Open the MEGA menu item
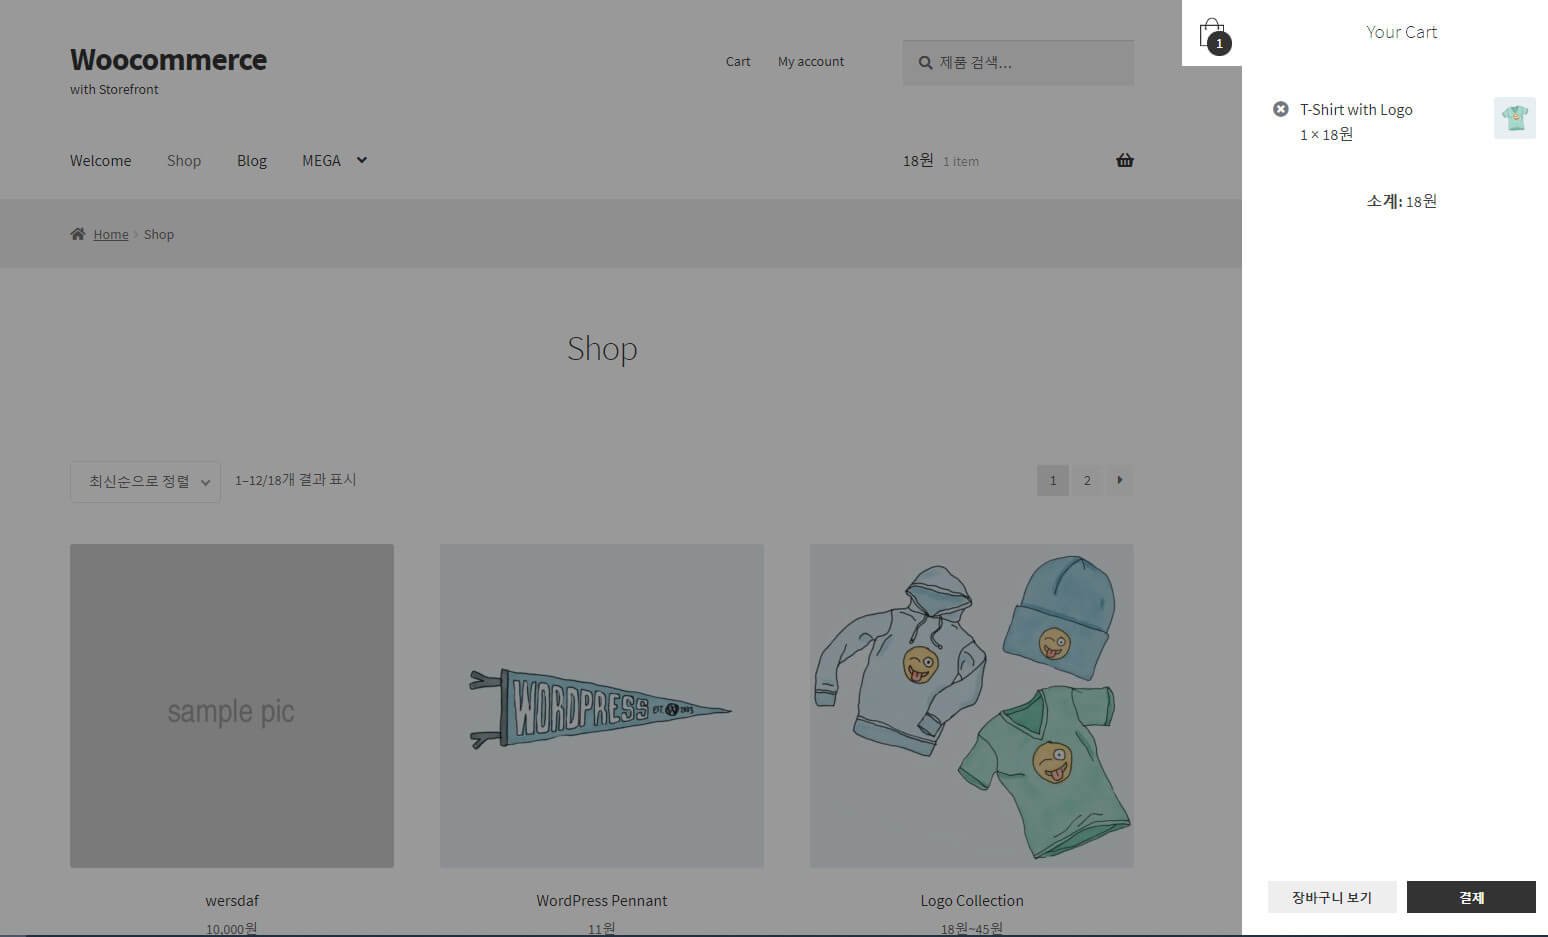Screen dimensions: 1548x937 tap(321, 160)
